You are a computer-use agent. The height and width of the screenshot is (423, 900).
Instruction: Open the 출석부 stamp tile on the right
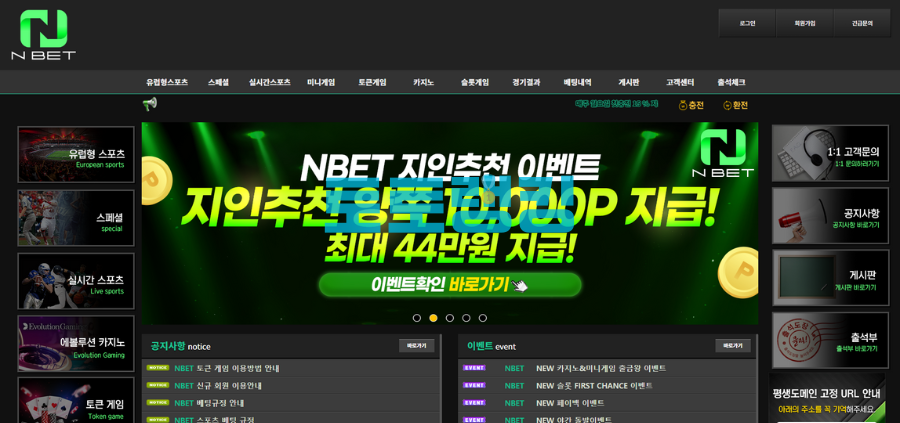(x=831, y=340)
